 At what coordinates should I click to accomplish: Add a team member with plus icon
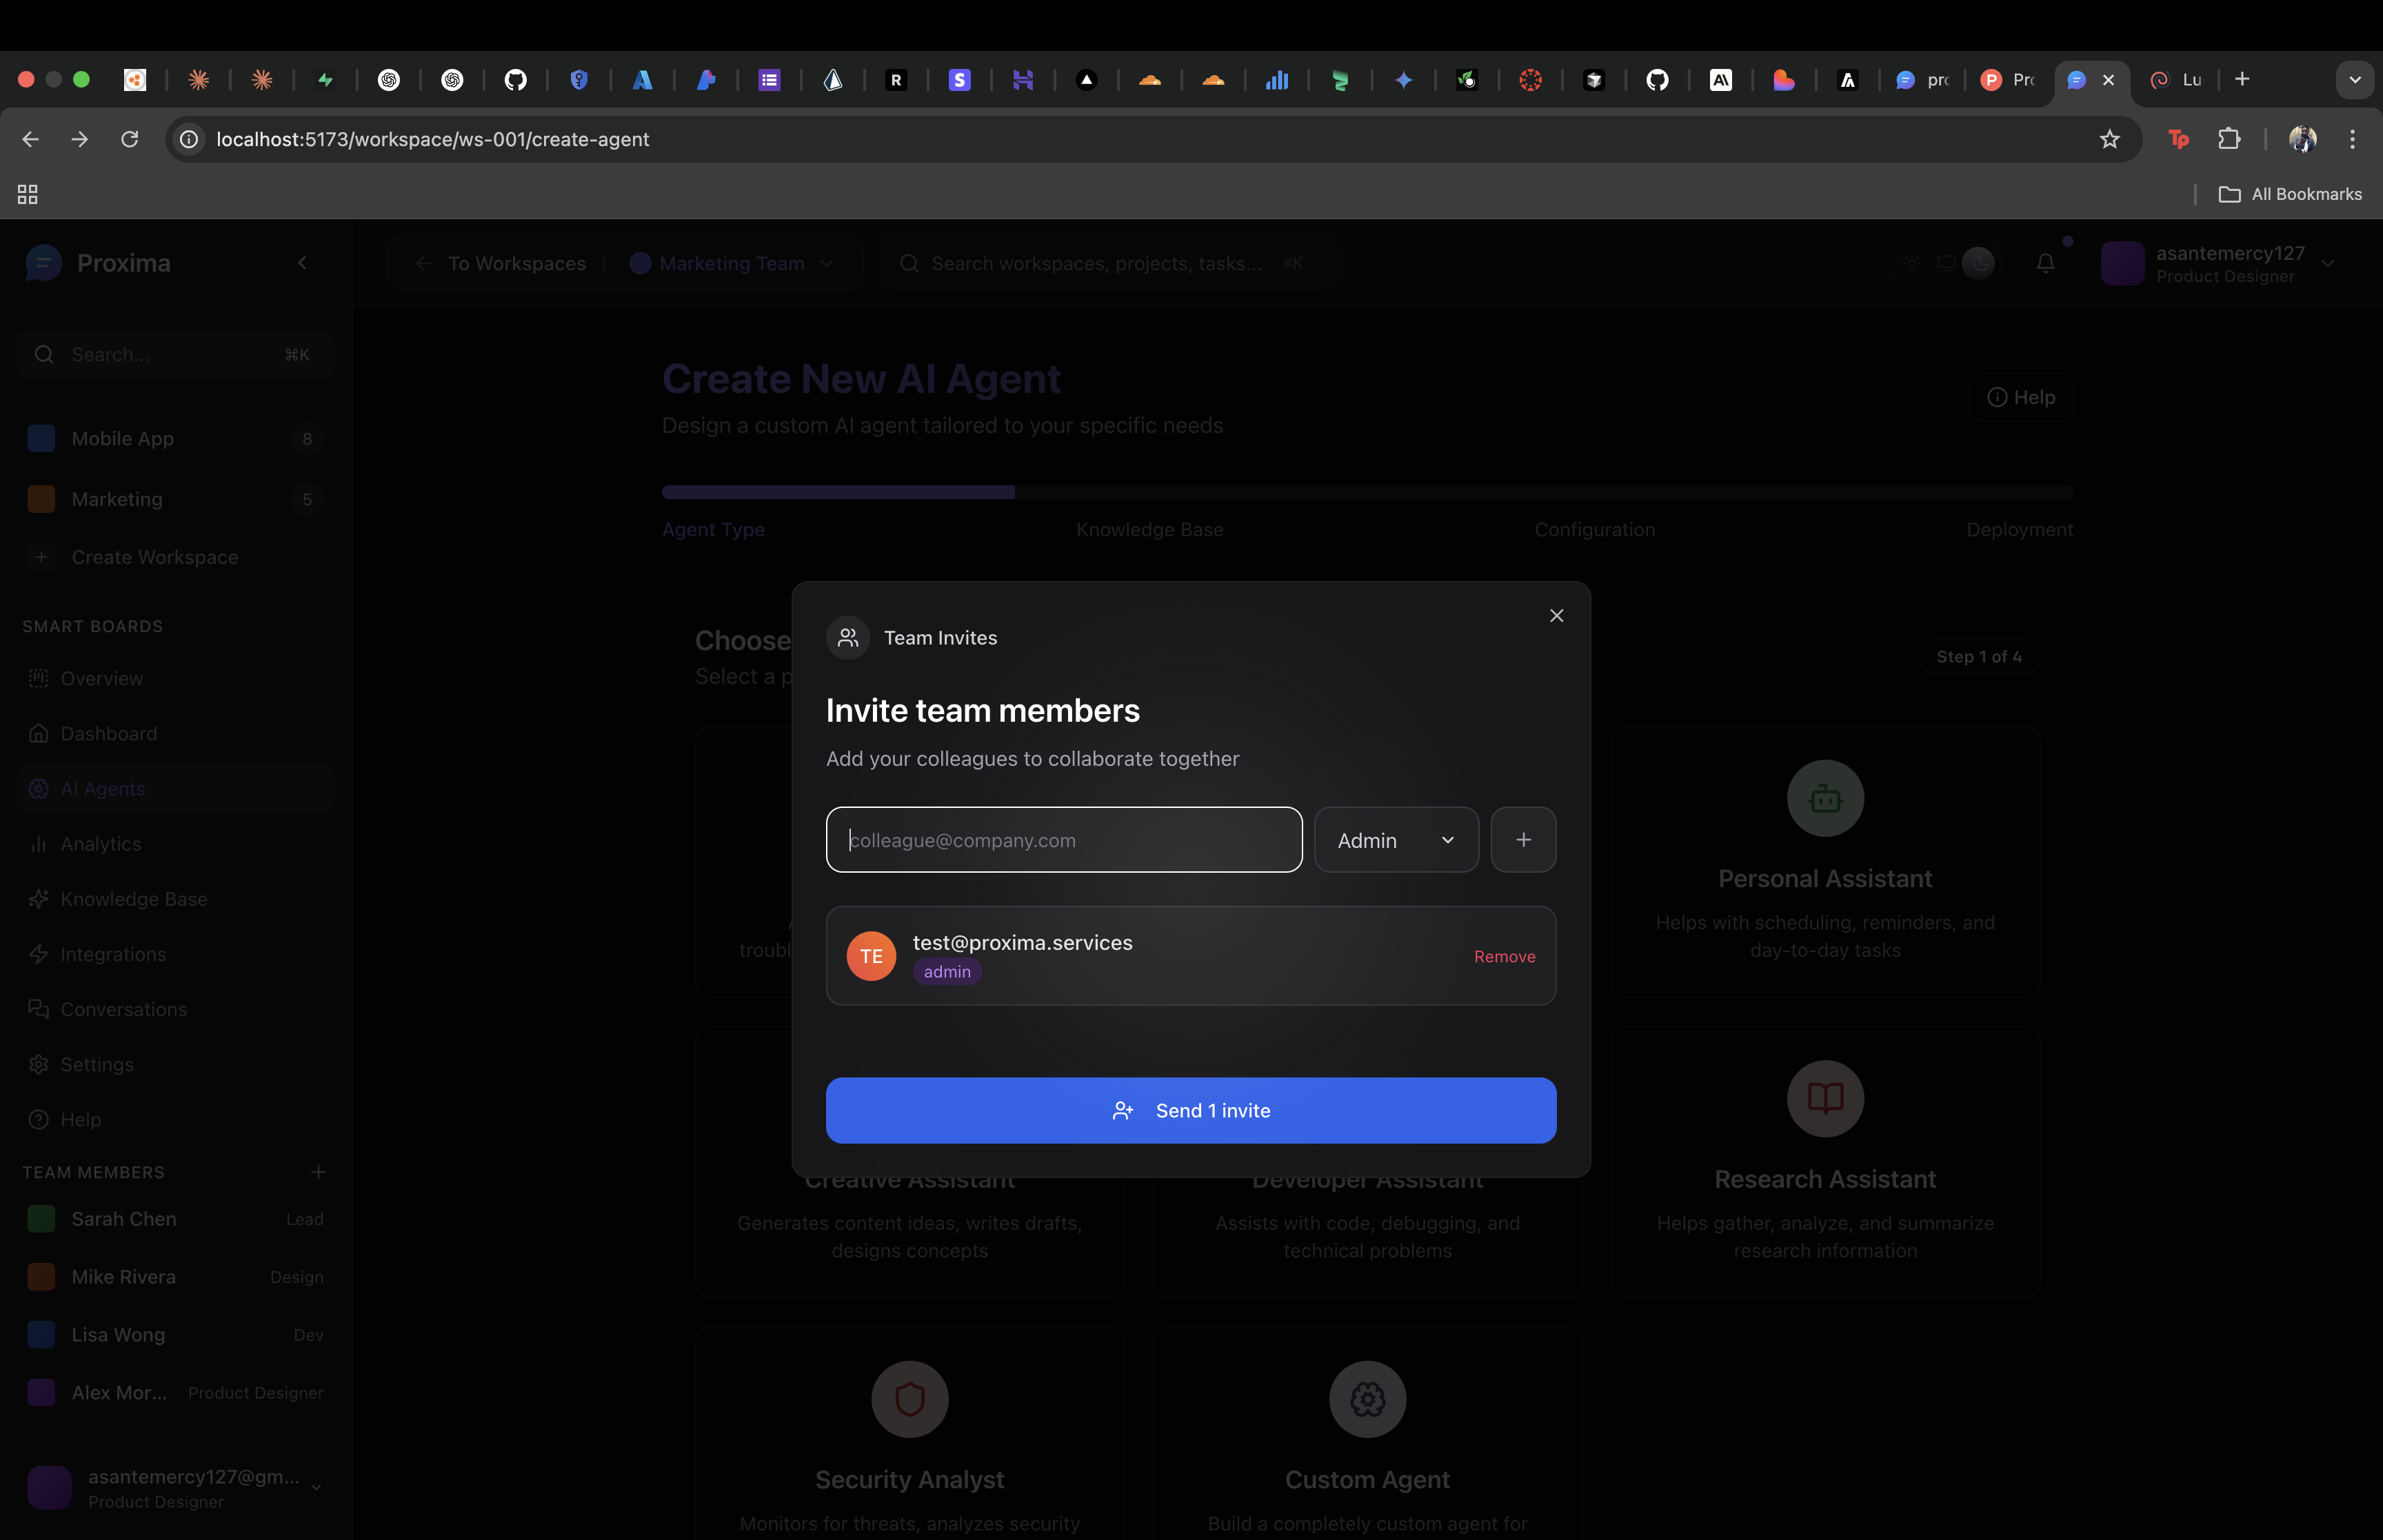318,1172
